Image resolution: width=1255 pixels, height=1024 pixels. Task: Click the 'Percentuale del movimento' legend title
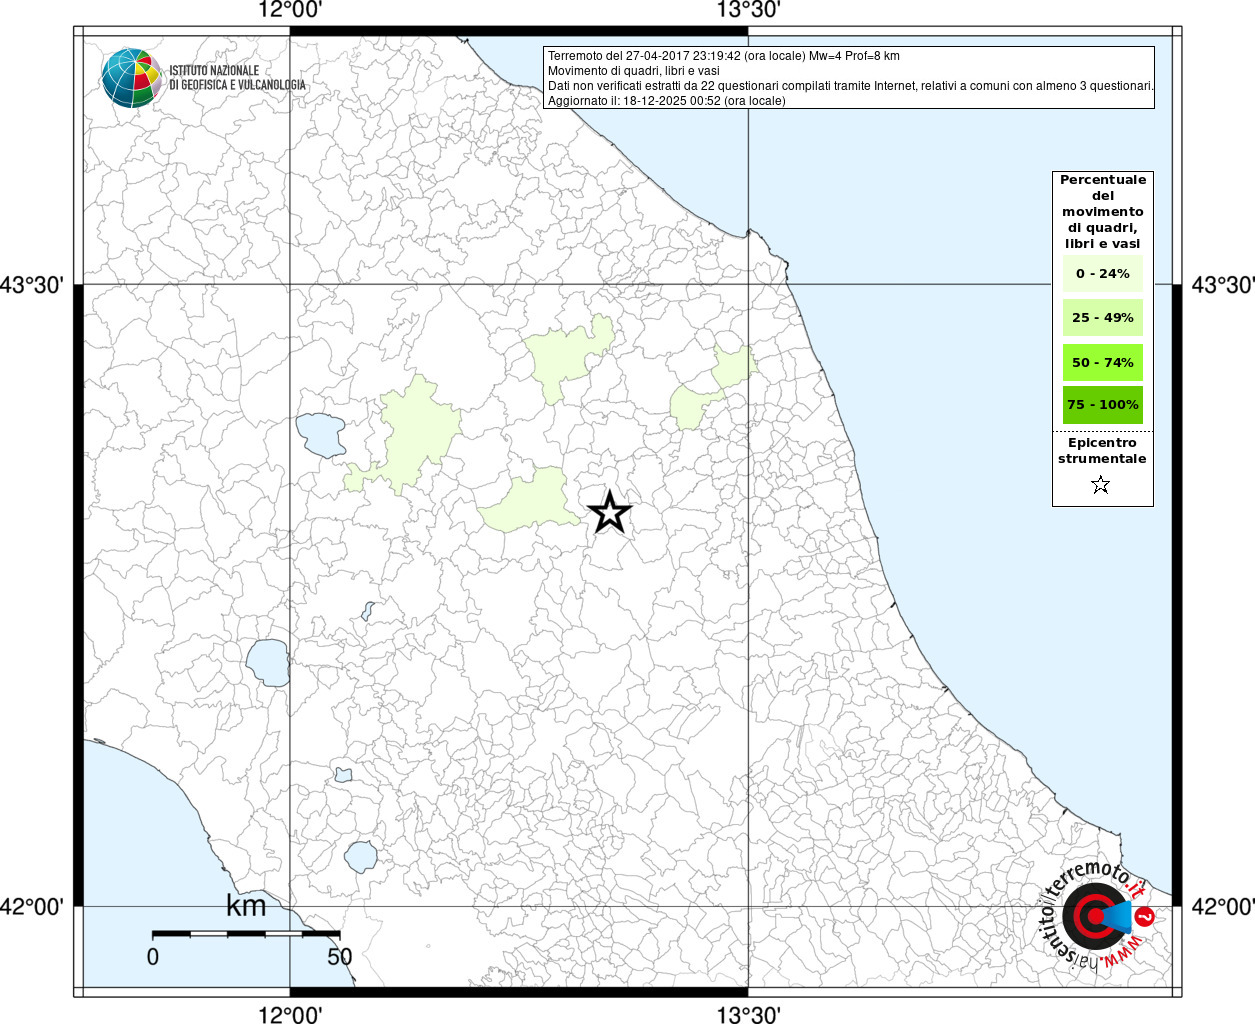tap(1103, 212)
